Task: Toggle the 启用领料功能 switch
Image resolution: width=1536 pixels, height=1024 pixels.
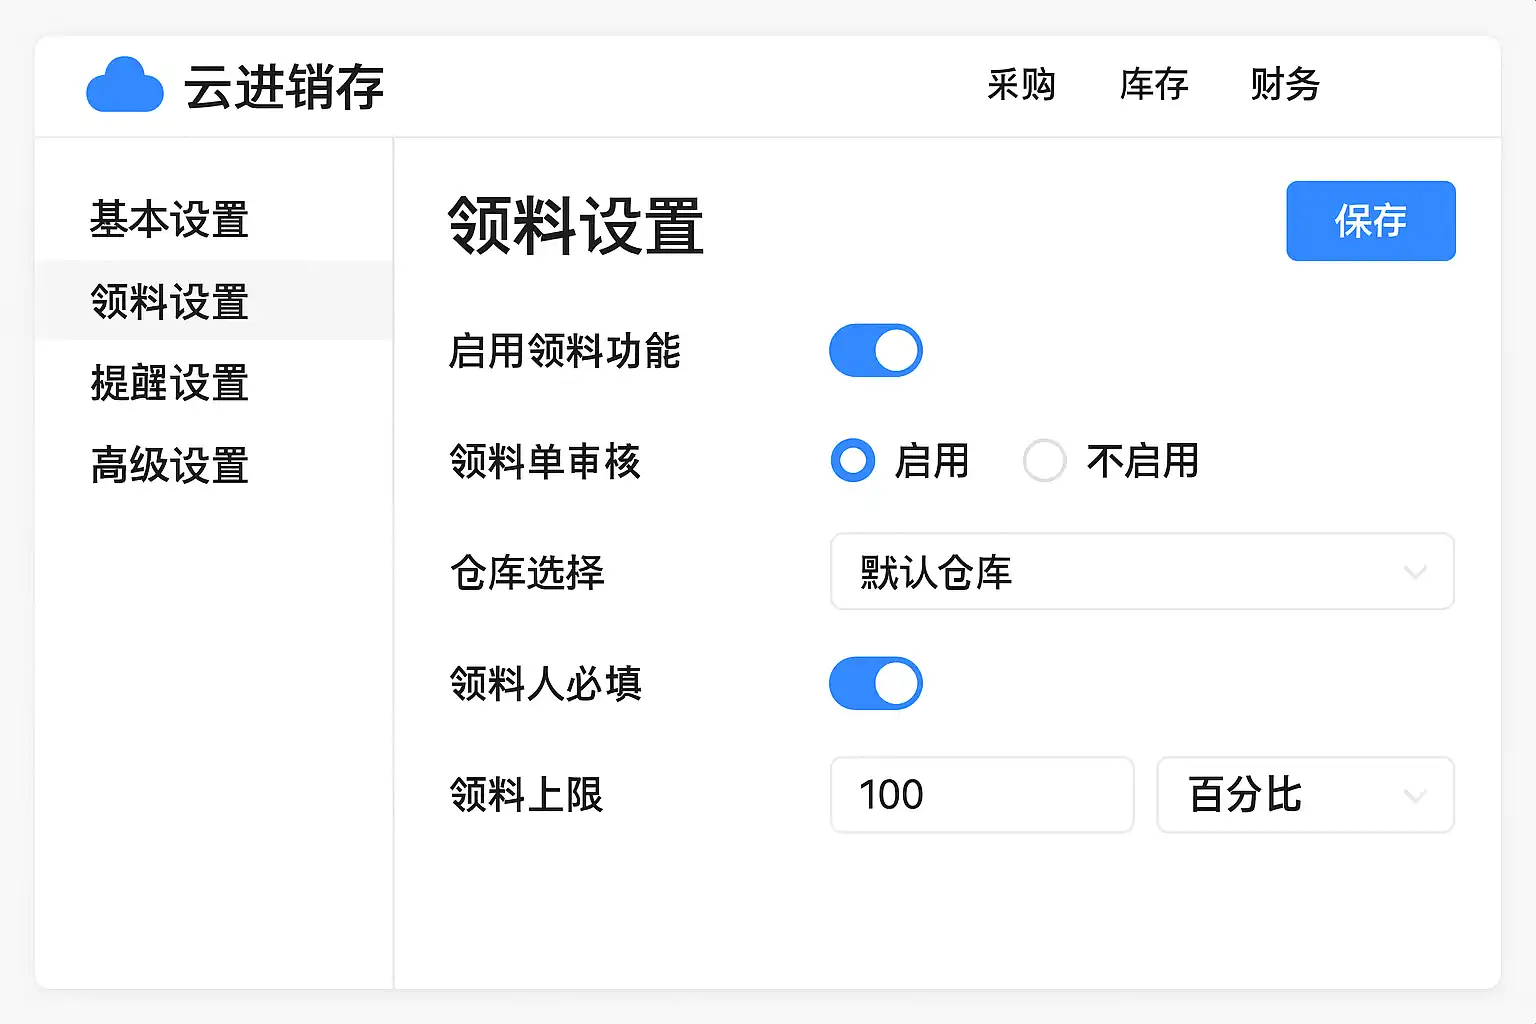Action: tap(876, 351)
